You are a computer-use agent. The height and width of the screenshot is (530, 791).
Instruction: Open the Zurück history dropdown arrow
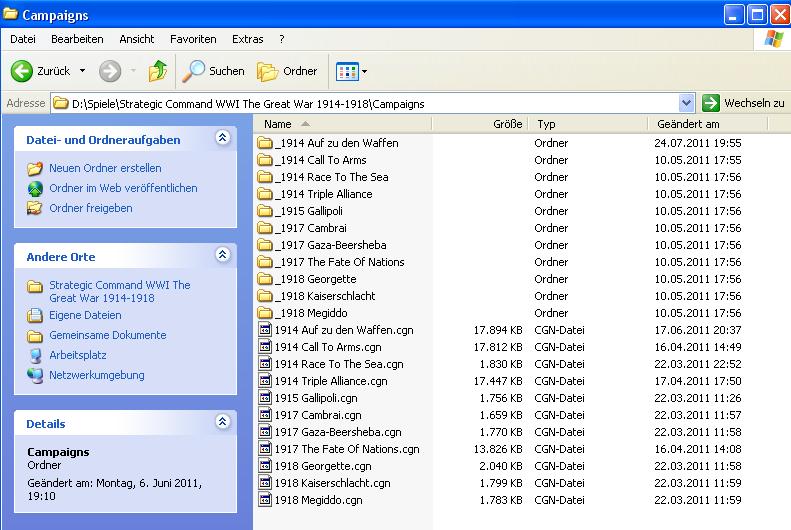point(82,71)
